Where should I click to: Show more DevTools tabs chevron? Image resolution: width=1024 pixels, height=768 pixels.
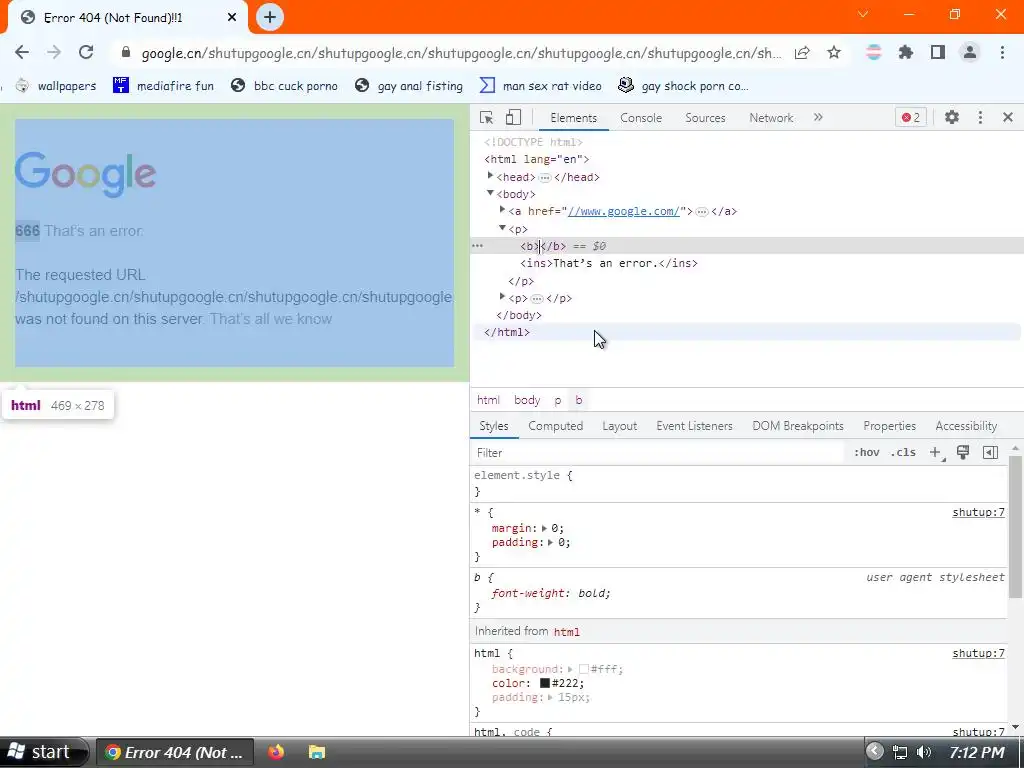click(x=818, y=118)
